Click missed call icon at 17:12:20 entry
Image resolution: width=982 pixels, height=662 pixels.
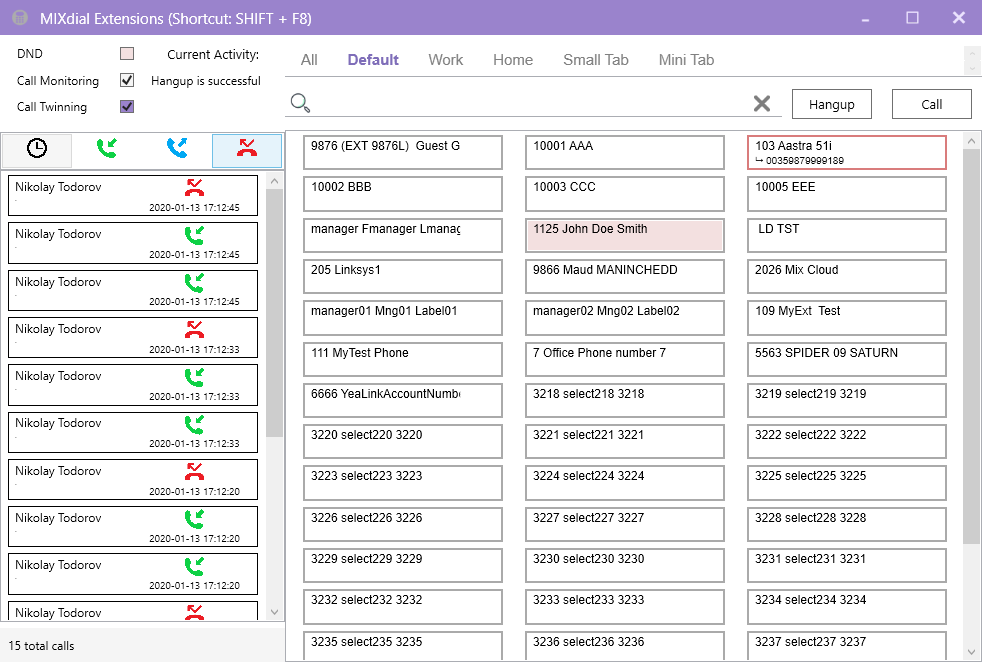coord(195,471)
